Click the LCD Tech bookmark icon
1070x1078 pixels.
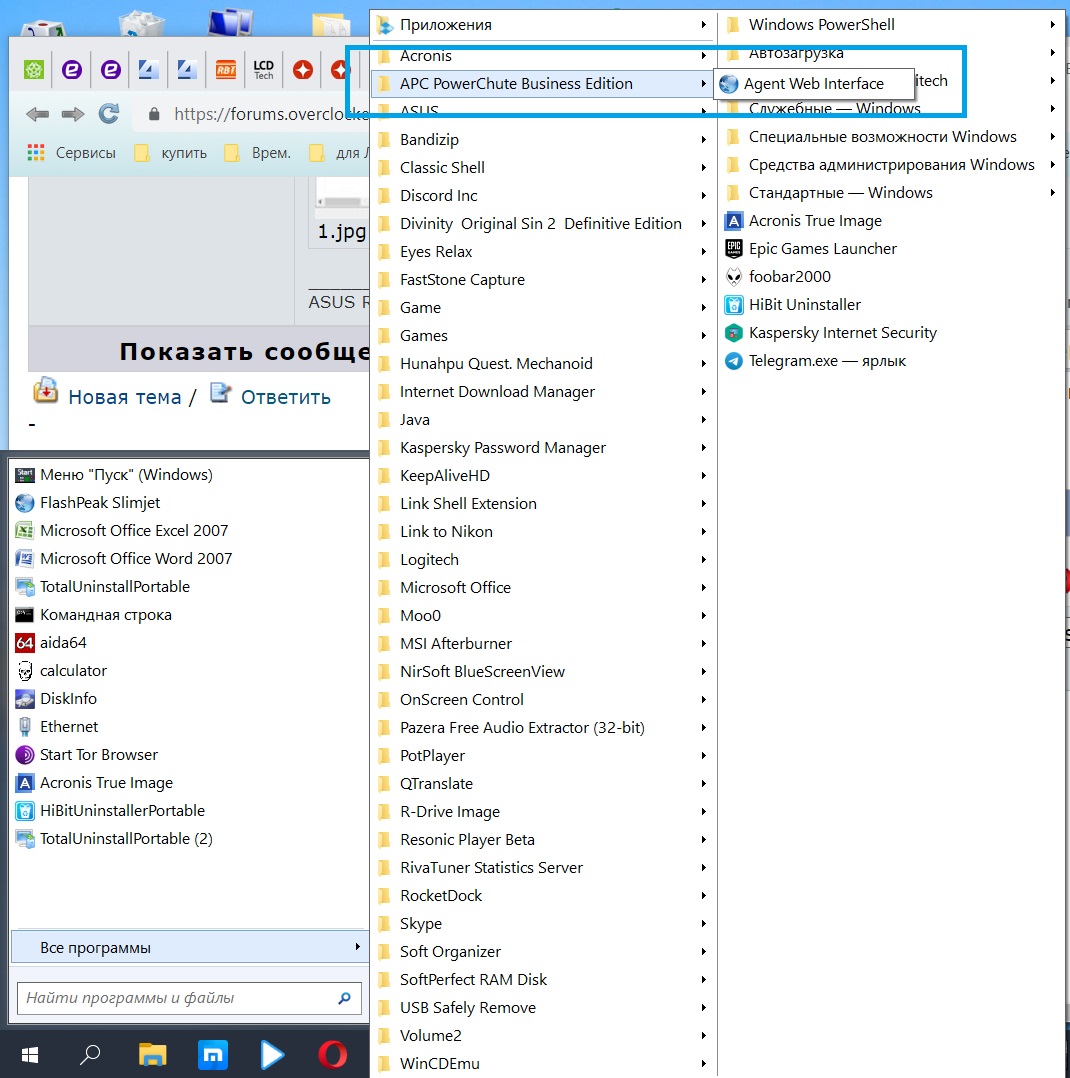(263, 69)
